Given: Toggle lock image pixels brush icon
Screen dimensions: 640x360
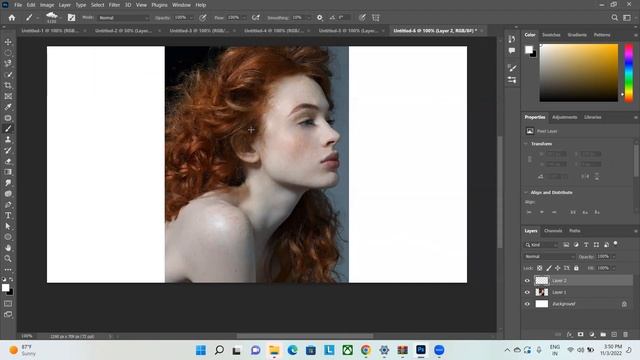Looking at the screenshot, I should point(549,268).
